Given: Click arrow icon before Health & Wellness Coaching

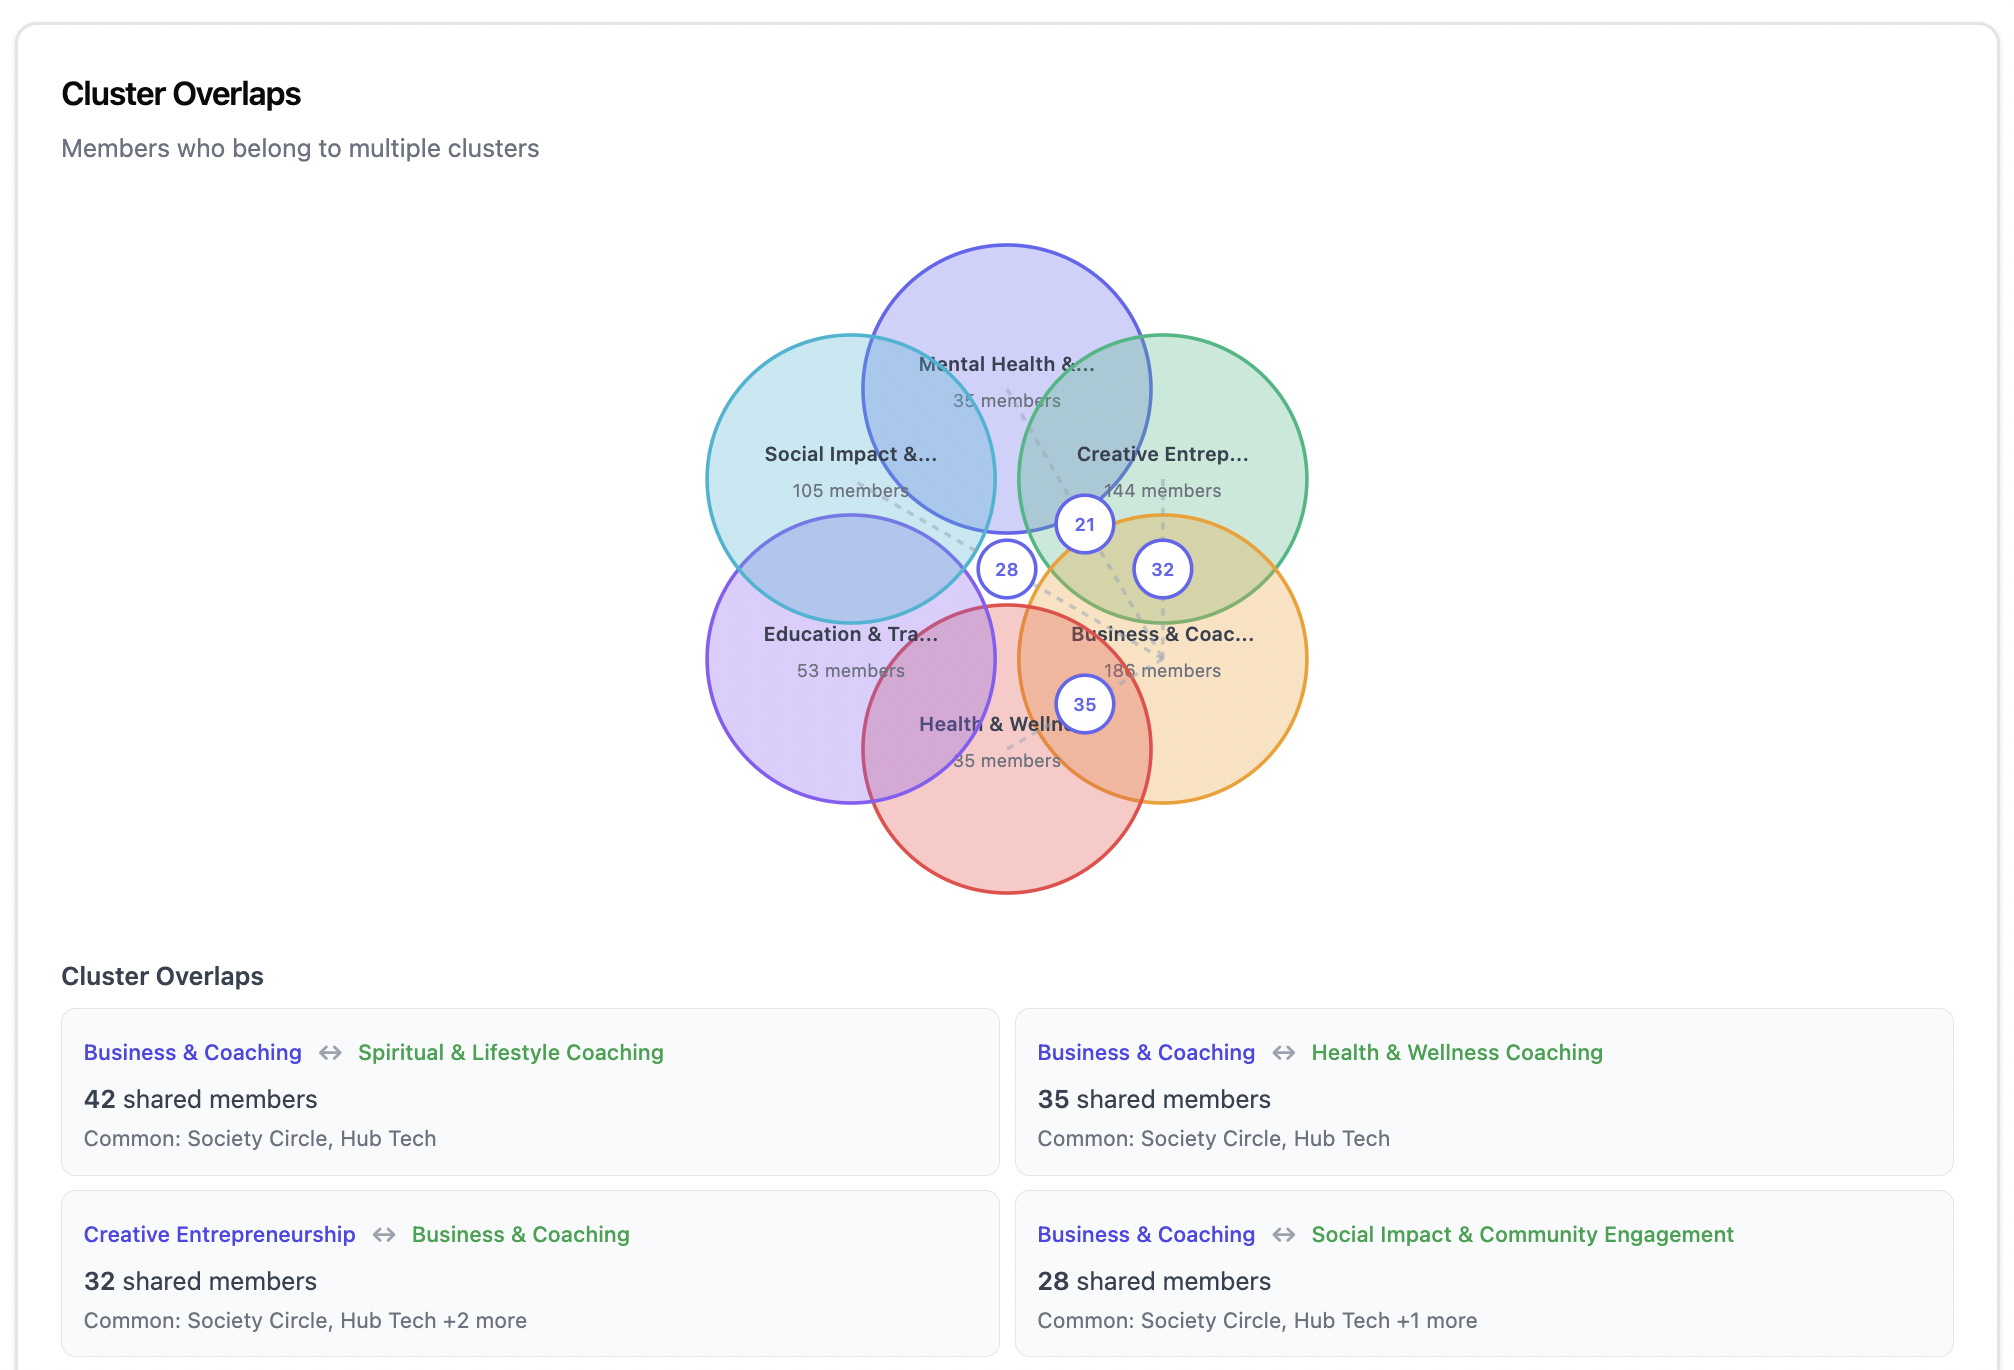Looking at the screenshot, I should pos(1283,1053).
